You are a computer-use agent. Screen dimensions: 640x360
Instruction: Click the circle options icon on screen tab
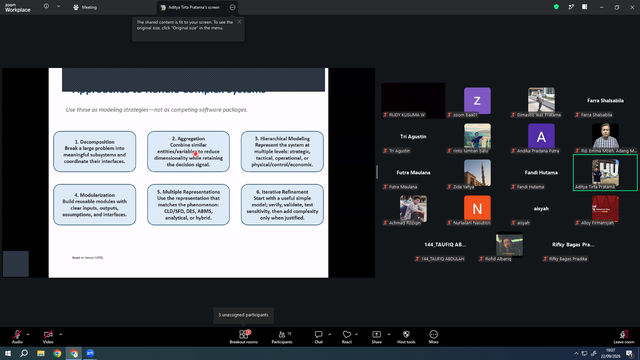pos(233,7)
